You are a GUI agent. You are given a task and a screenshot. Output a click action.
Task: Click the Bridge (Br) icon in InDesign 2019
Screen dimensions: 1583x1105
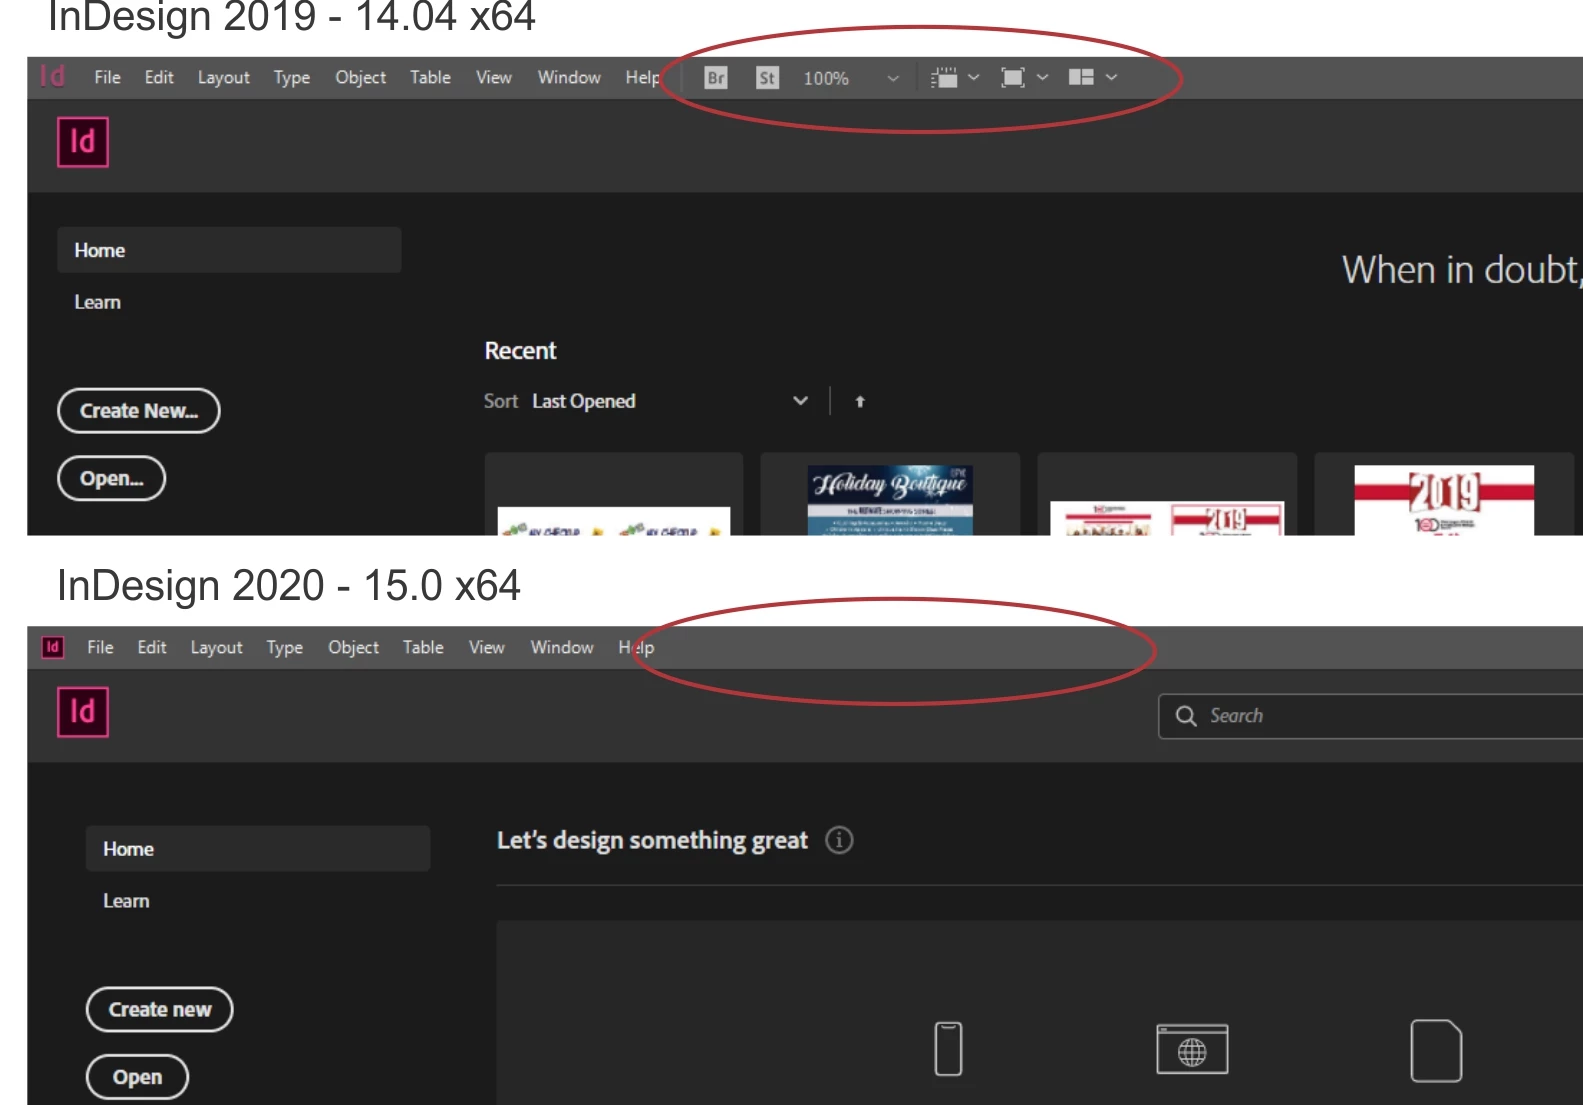coord(716,78)
